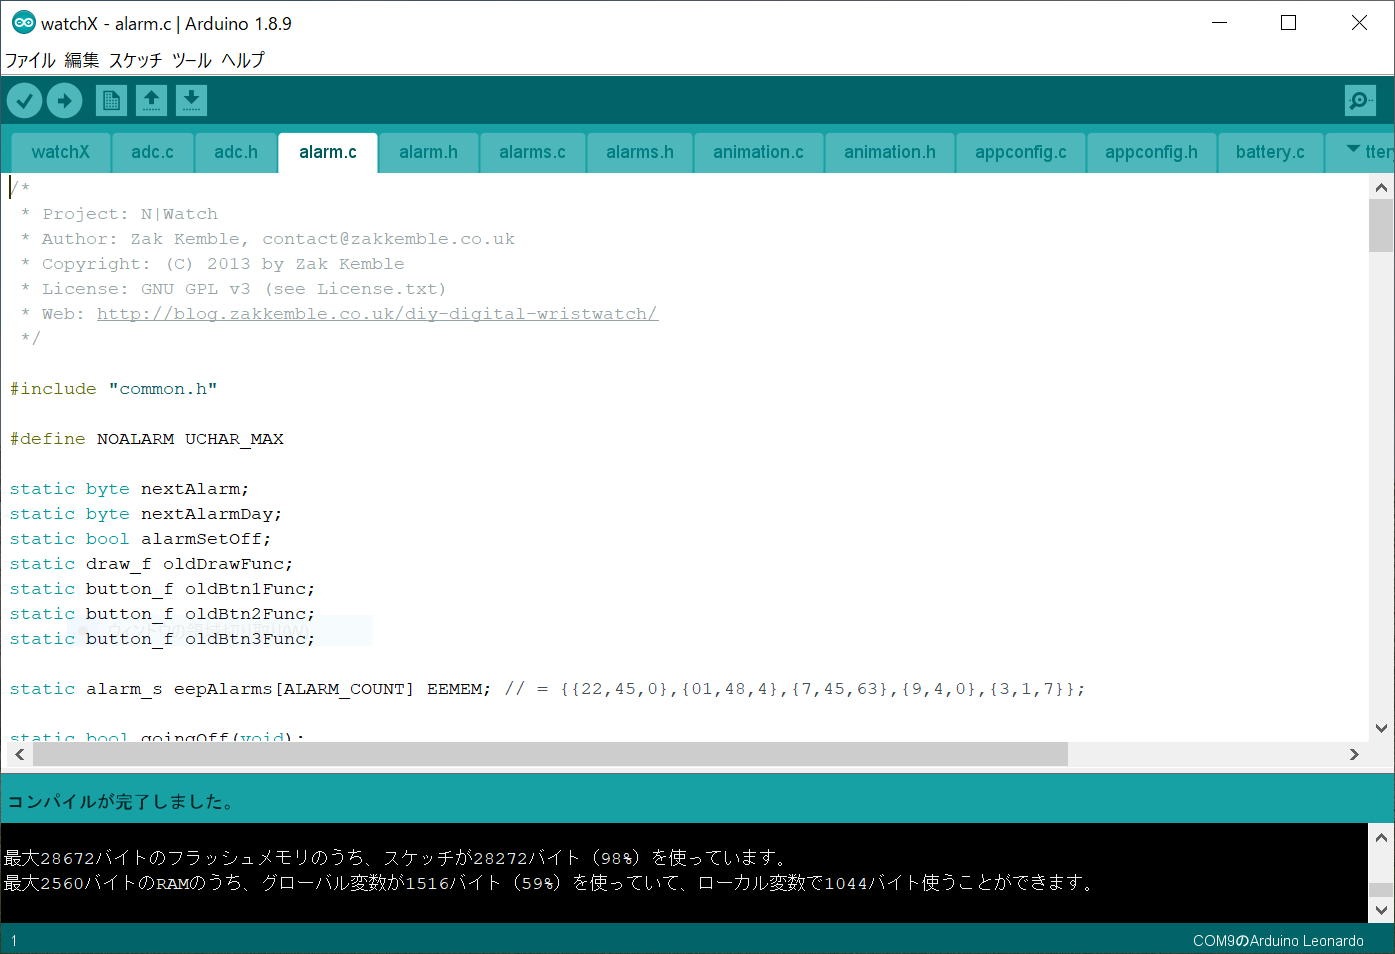
Task: Switch to the adc.h tab
Action: [x=236, y=152]
